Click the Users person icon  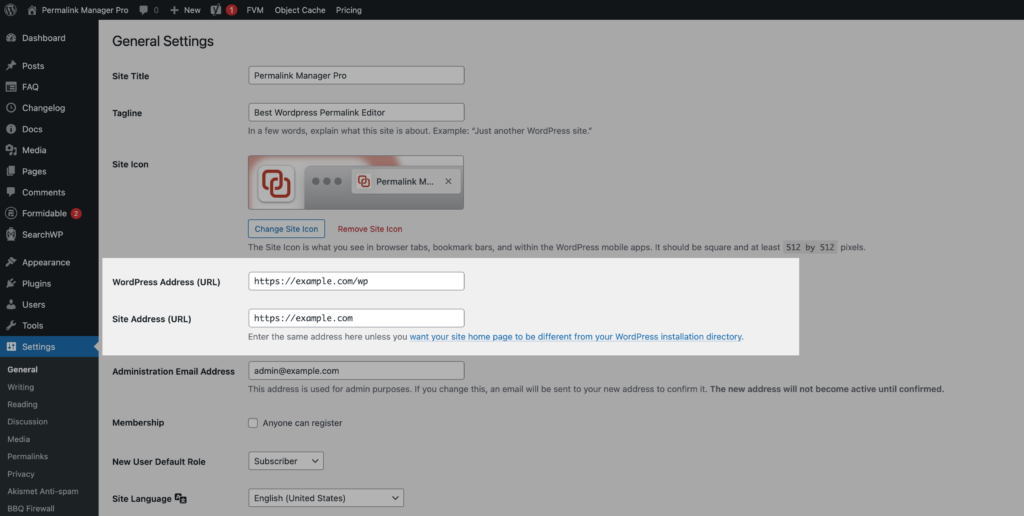[x=10, y=304]
